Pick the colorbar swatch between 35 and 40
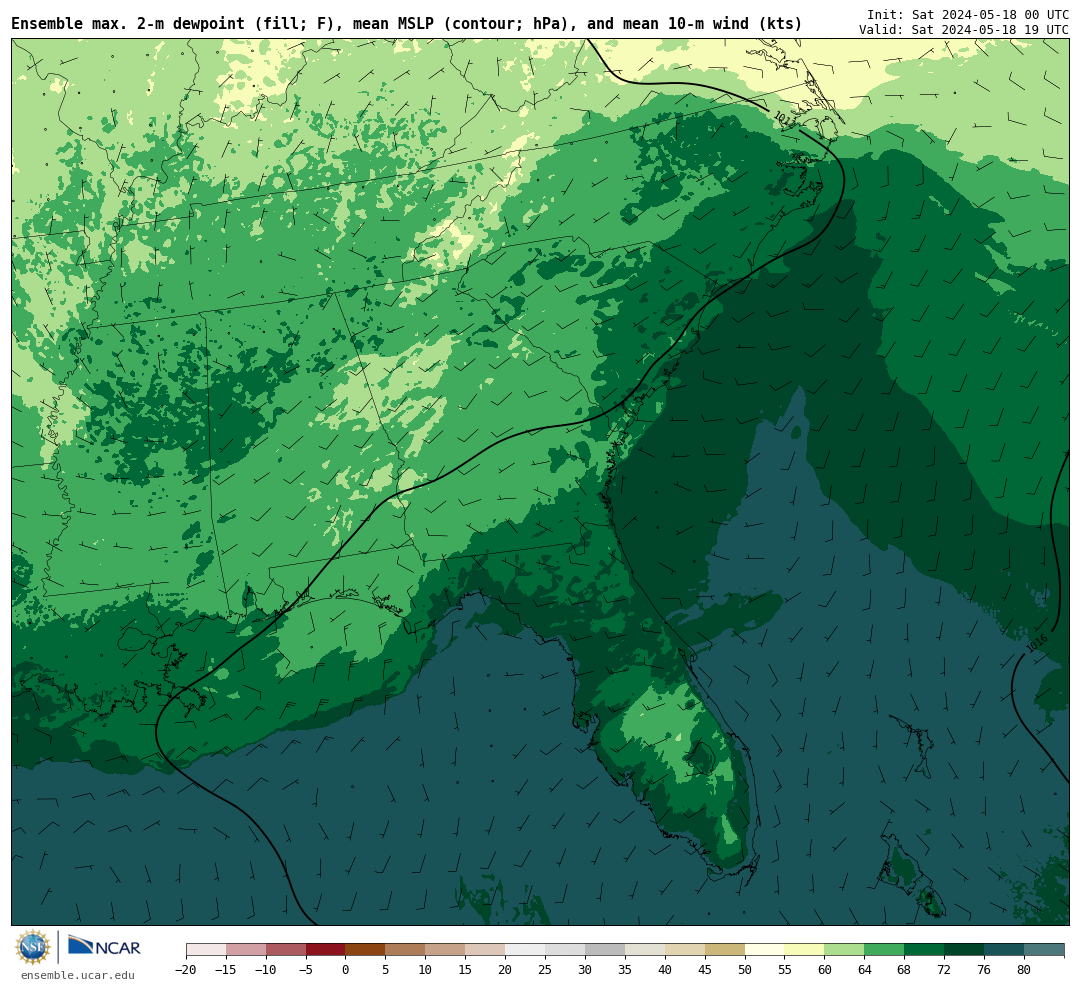The height and width of the screenshot is (988, 1080). [645, 950]
